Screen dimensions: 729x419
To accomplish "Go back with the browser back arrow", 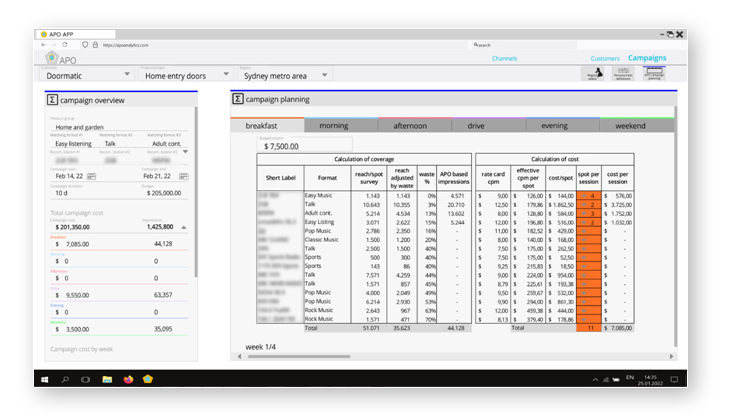I will point(42,45).
